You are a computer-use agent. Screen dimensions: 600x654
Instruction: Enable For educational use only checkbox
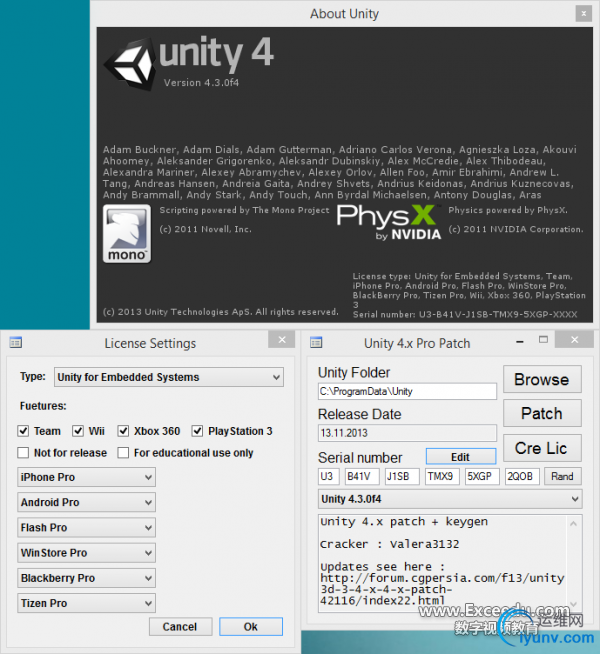[x=123, y=453]
